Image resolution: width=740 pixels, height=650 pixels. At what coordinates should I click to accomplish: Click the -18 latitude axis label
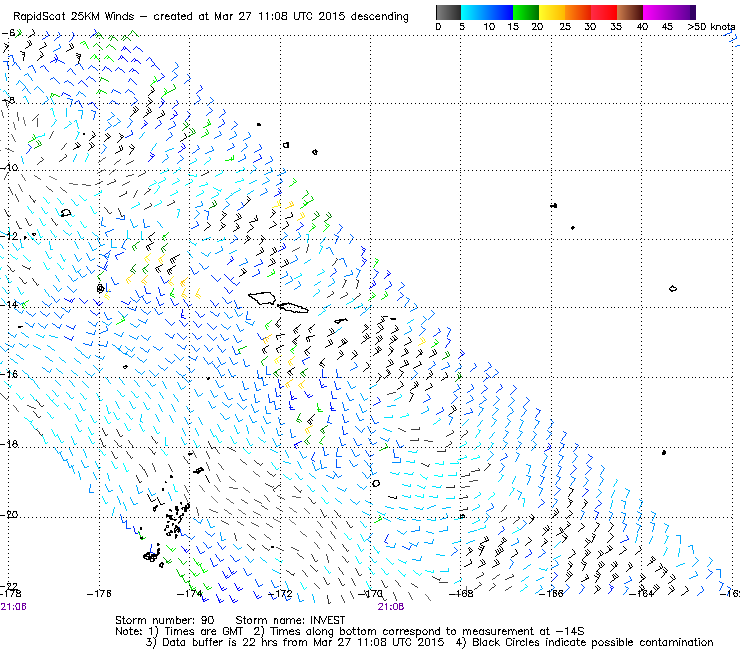tap(9, 444)
